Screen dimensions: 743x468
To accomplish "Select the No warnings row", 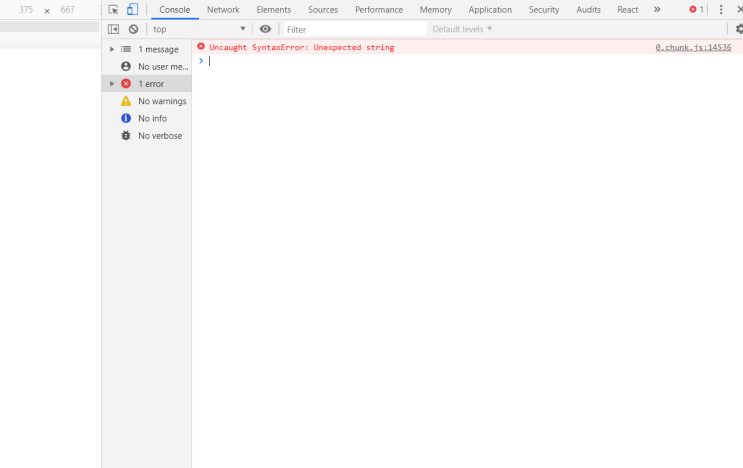I will point(146,101).
